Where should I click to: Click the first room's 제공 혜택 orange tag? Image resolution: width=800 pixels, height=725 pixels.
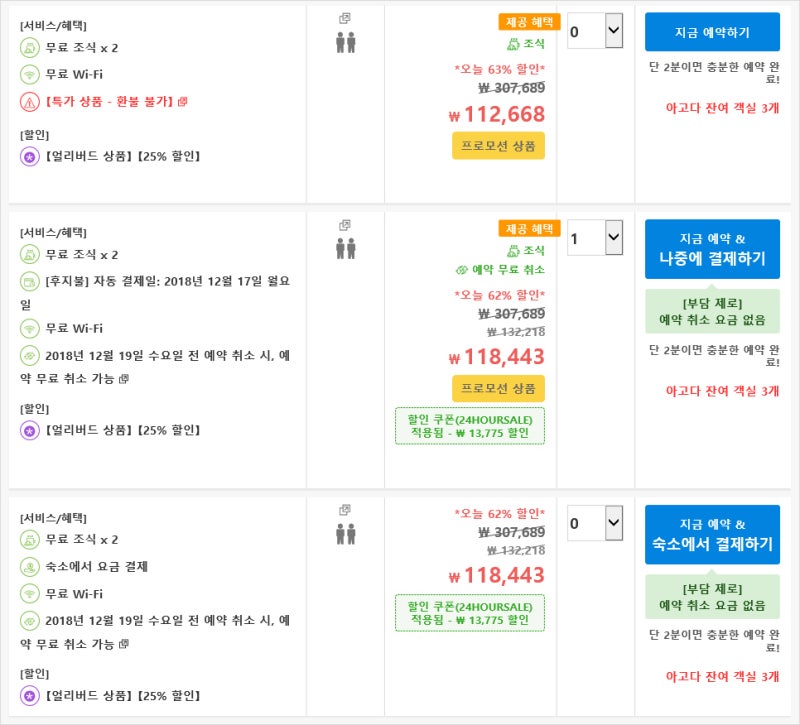pos(529,21)
